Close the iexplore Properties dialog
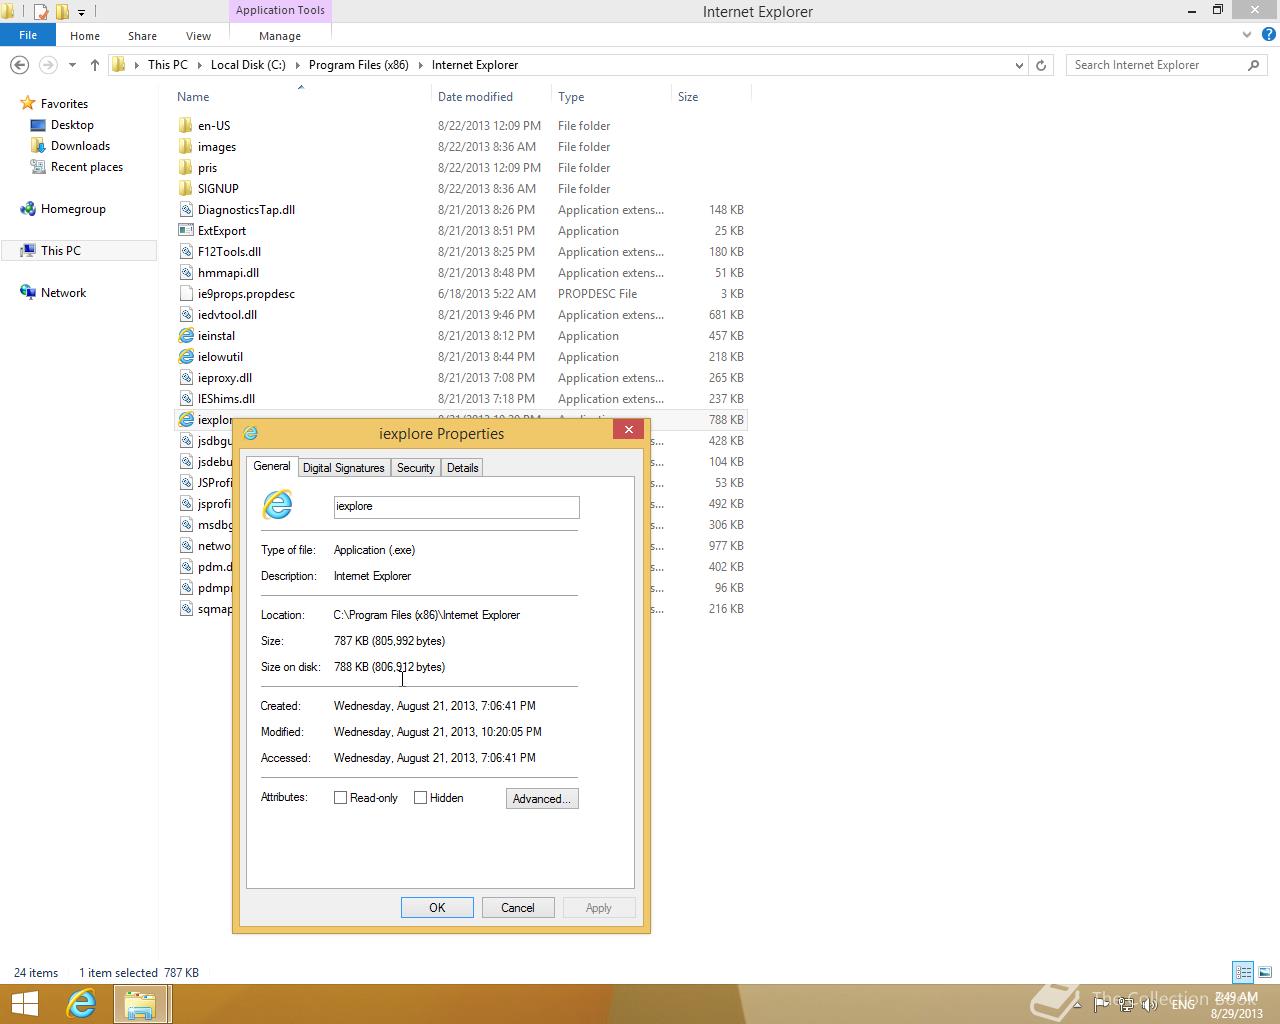Image resolution: width=1280 pixels, height=1024 pixels. (628, 429)
